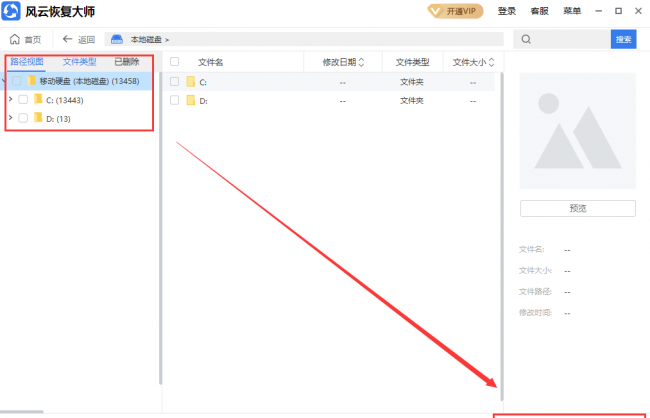Check the C: row checkbox in file list
The image size is (650, 418).
click(x=175, y=82)
